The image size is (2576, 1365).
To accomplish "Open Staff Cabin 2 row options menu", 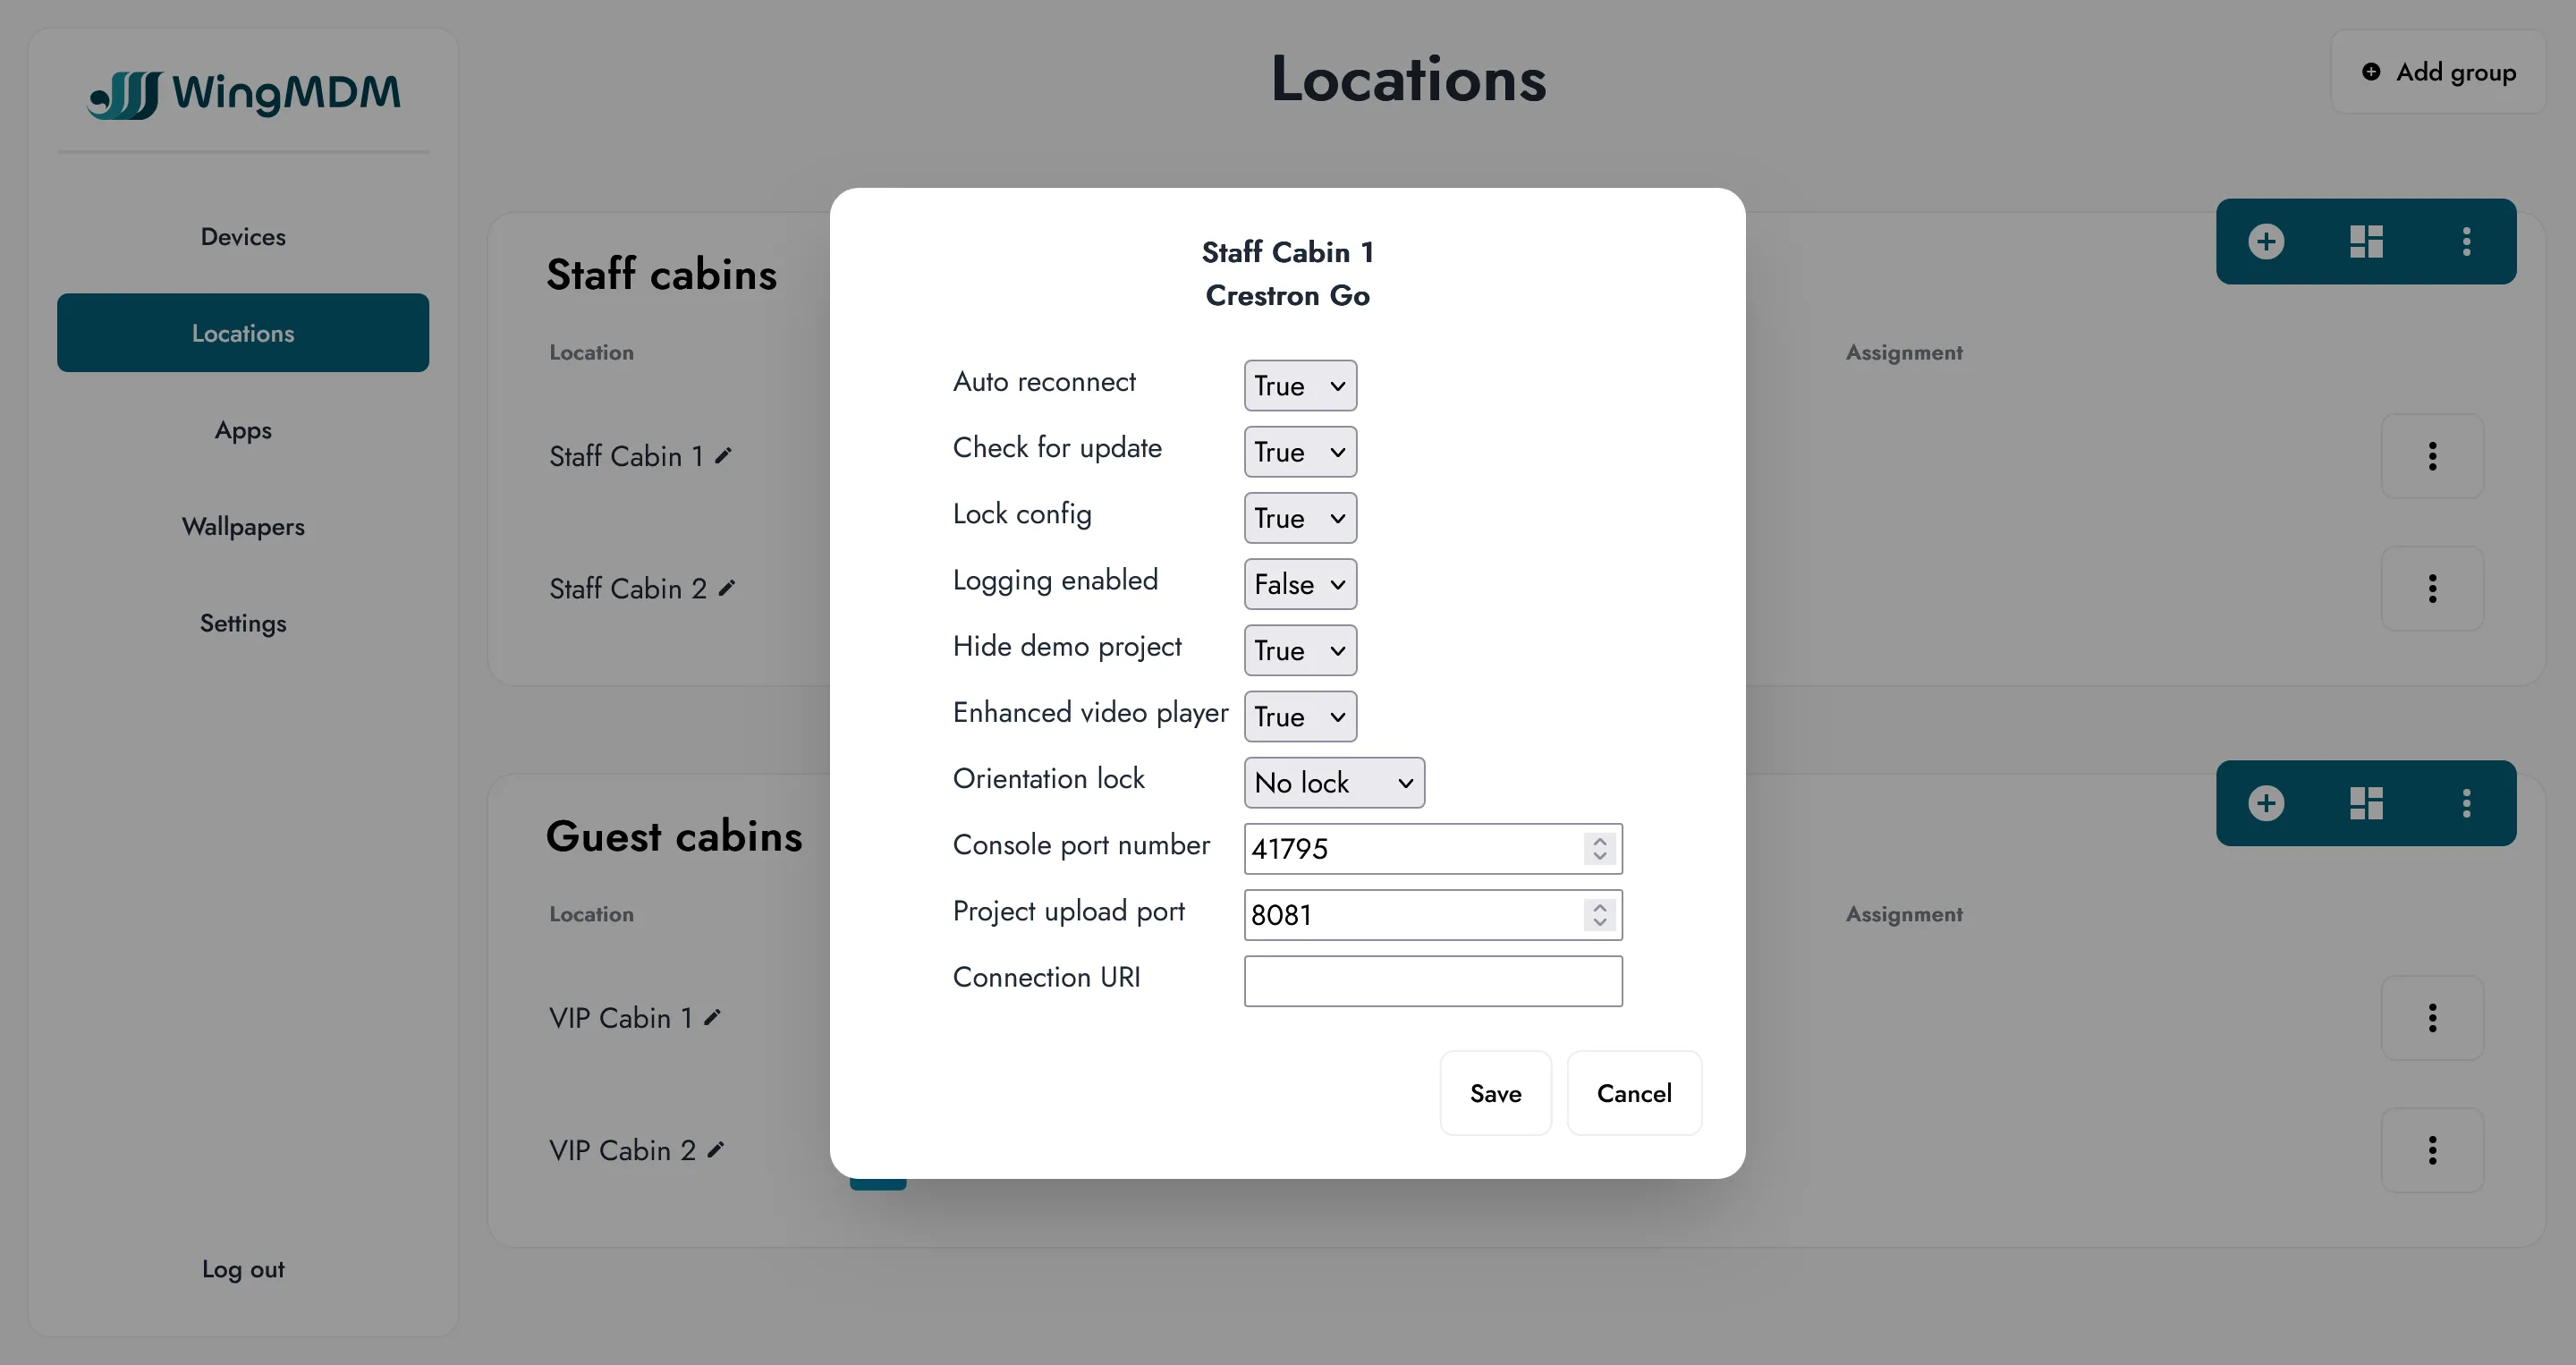I will coord(2432,588).
